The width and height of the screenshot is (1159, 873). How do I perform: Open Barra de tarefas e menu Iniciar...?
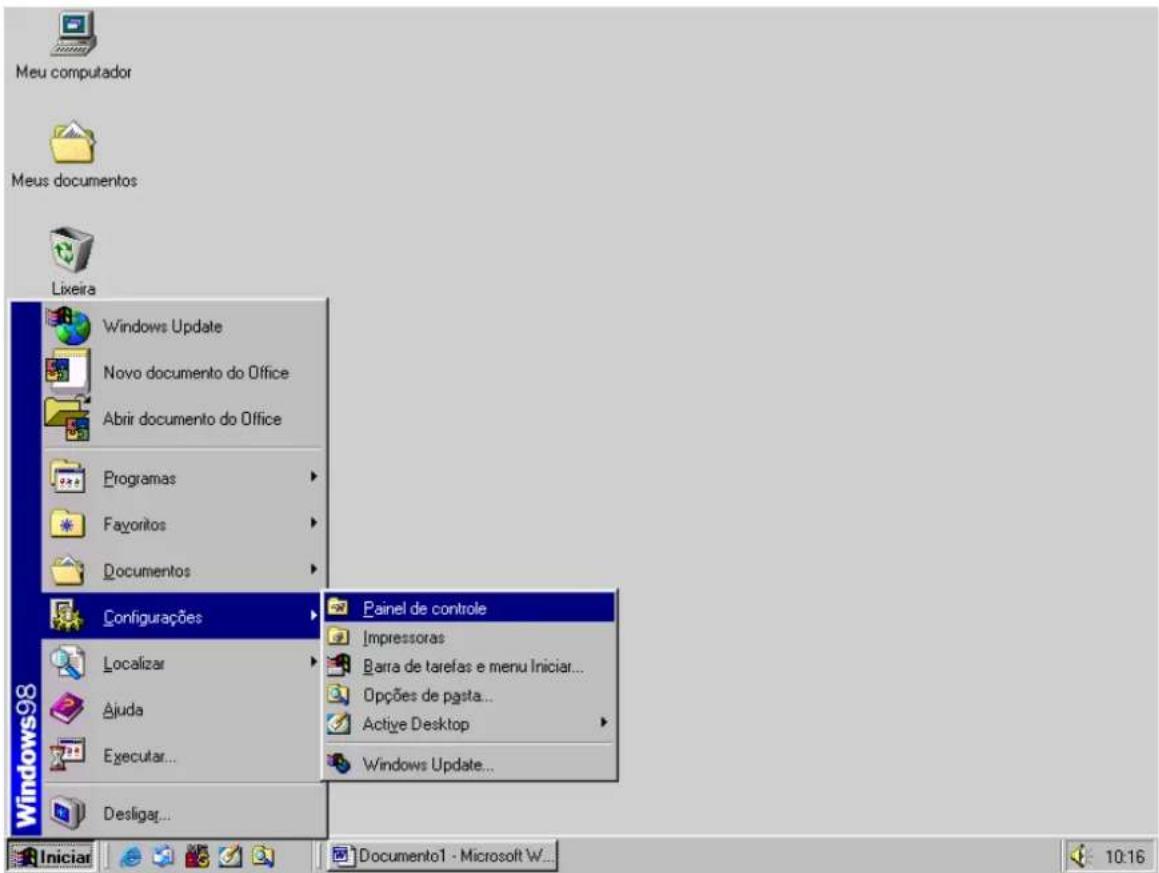pyautogui.click(x=469, y=666)
